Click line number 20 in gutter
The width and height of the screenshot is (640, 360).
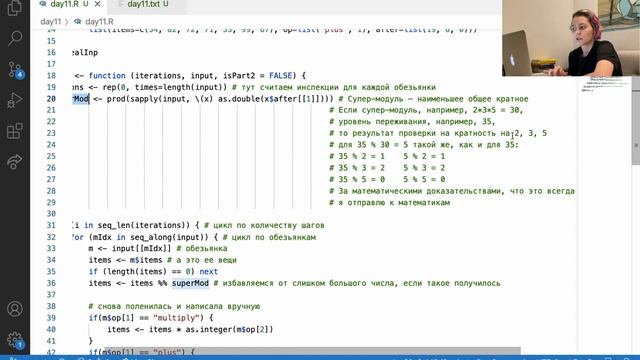pos(51,99)
